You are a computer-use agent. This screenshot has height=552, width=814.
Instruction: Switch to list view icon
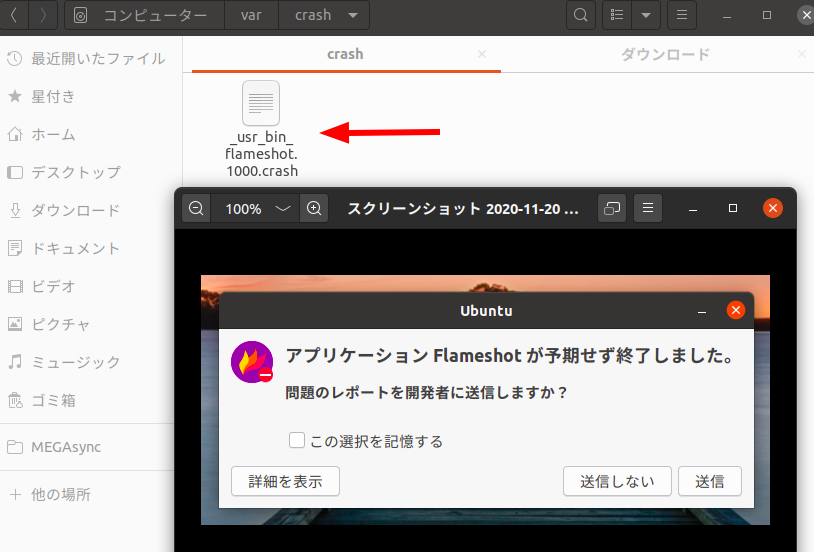[x=617, y=16]
